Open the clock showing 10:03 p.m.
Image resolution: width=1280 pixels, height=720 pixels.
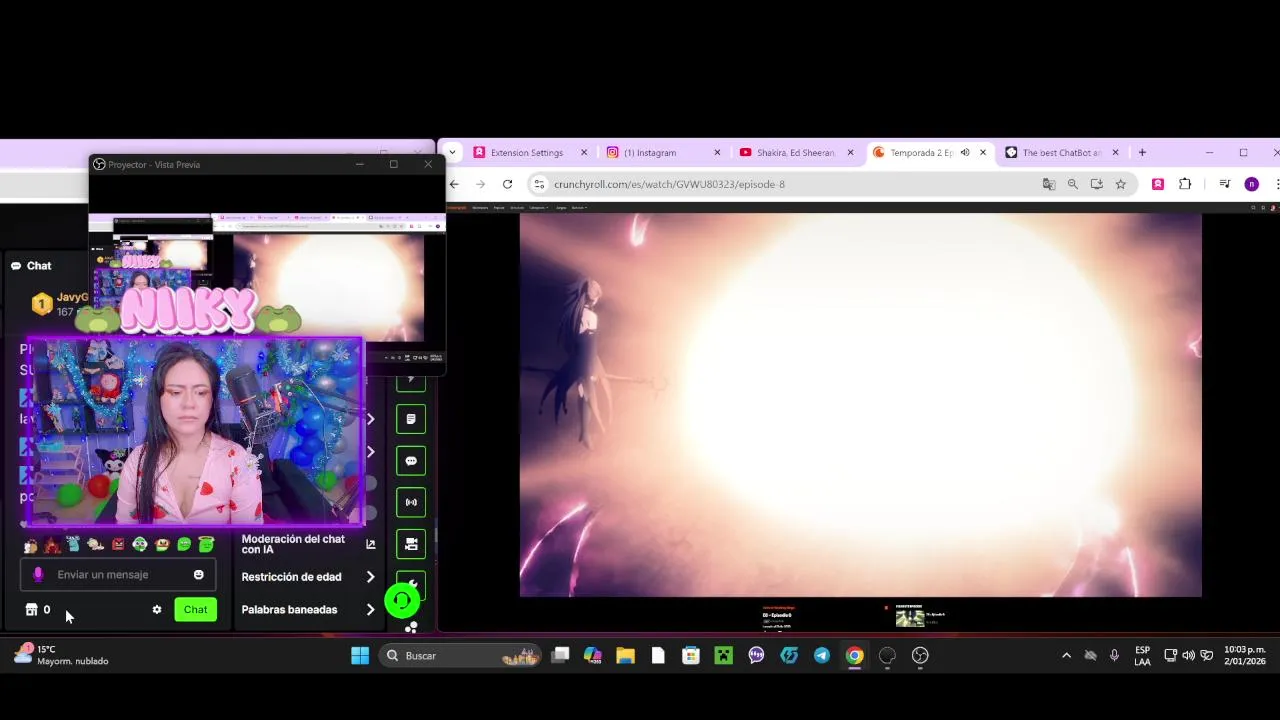pos(1244,655)
